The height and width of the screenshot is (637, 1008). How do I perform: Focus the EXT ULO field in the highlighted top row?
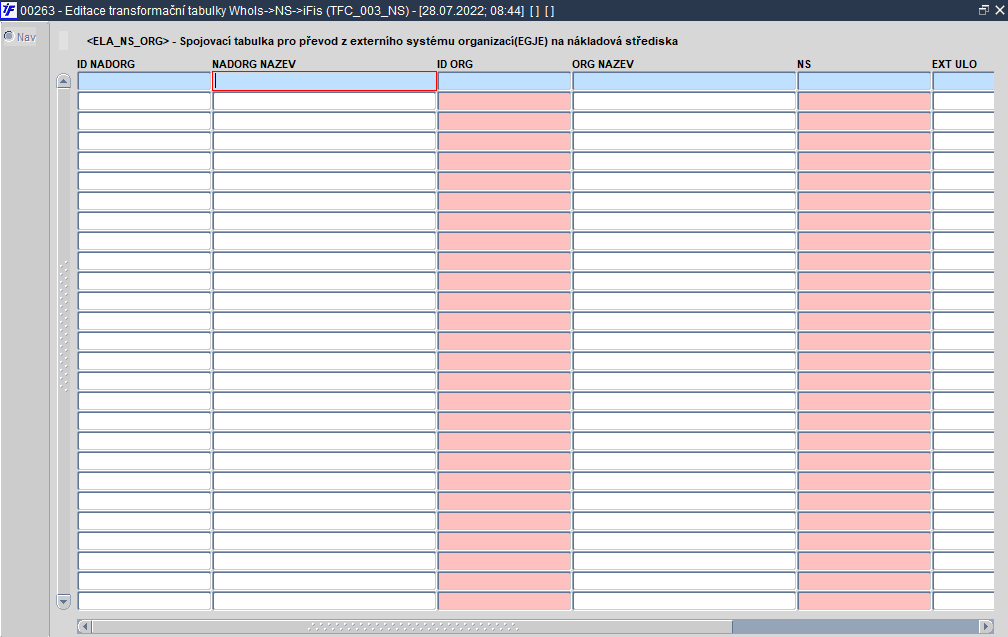[x=964, y=81]
